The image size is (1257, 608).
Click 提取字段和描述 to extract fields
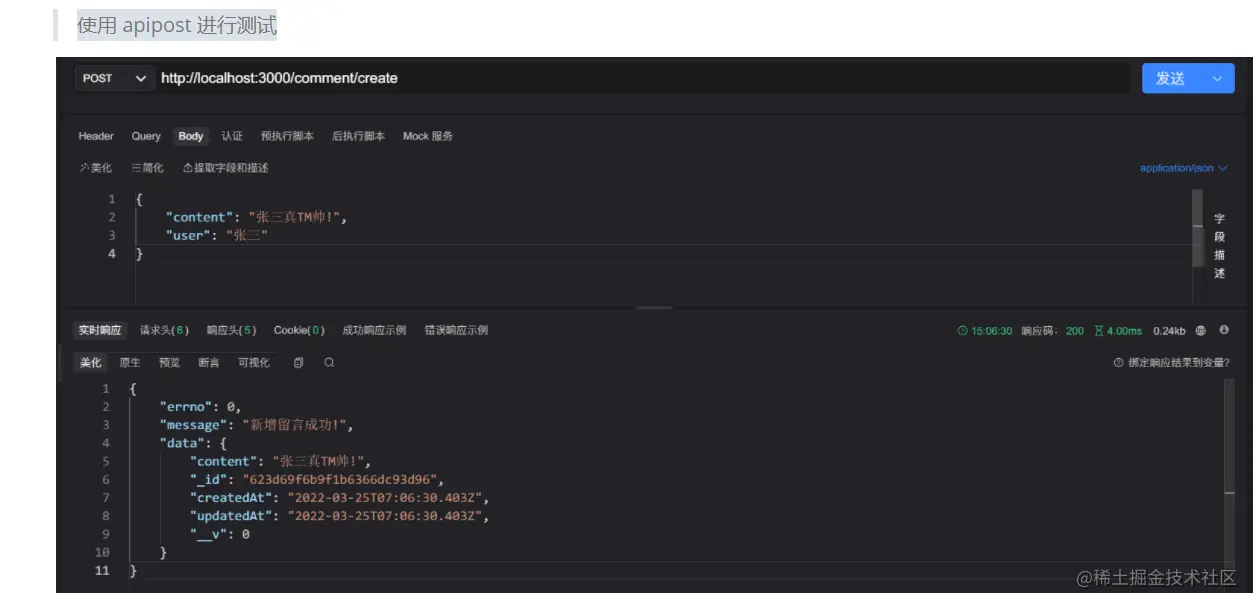pyautogui.click(x=225, y=168)
